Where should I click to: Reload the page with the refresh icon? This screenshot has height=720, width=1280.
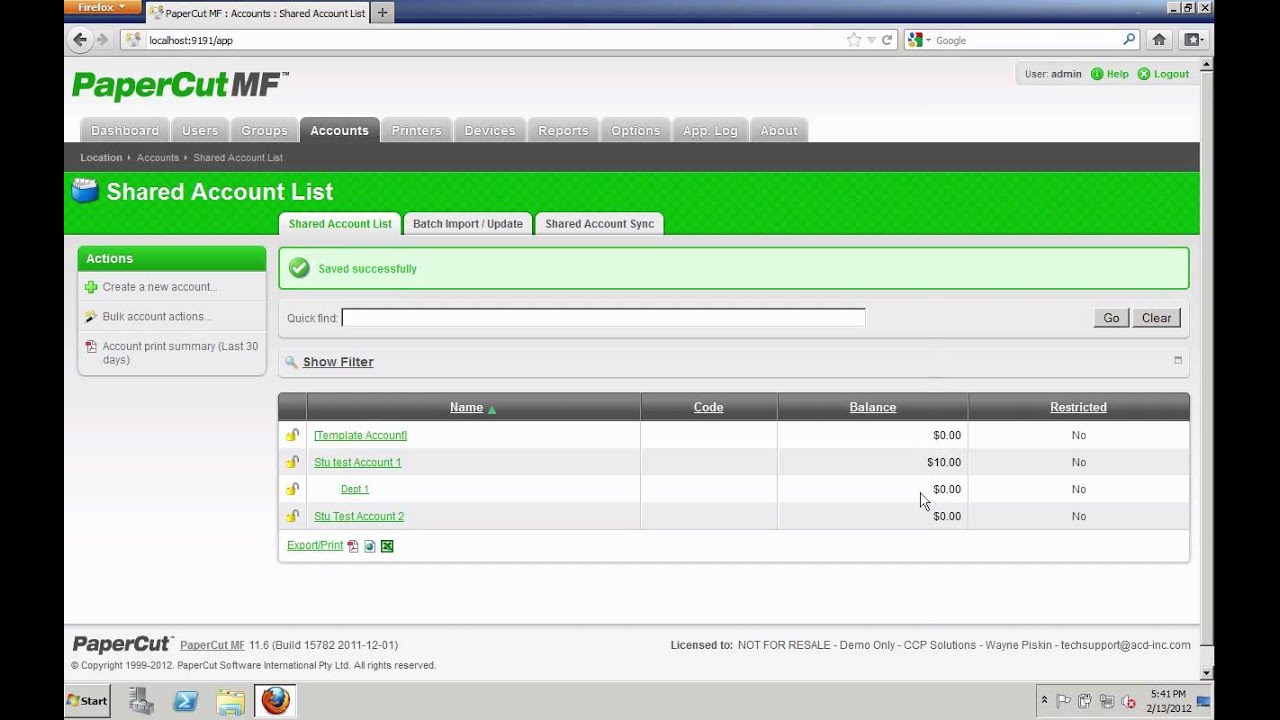(887, 40)
